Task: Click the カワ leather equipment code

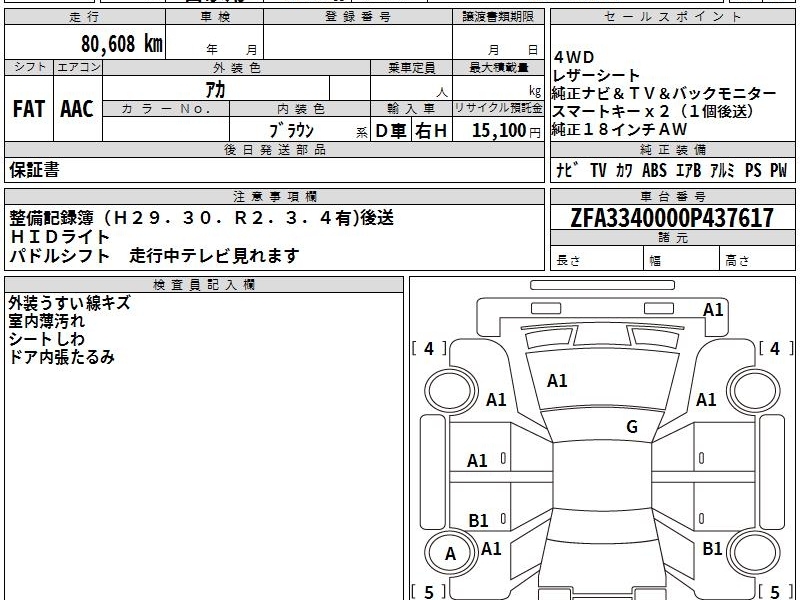Action: pos(624,170)
